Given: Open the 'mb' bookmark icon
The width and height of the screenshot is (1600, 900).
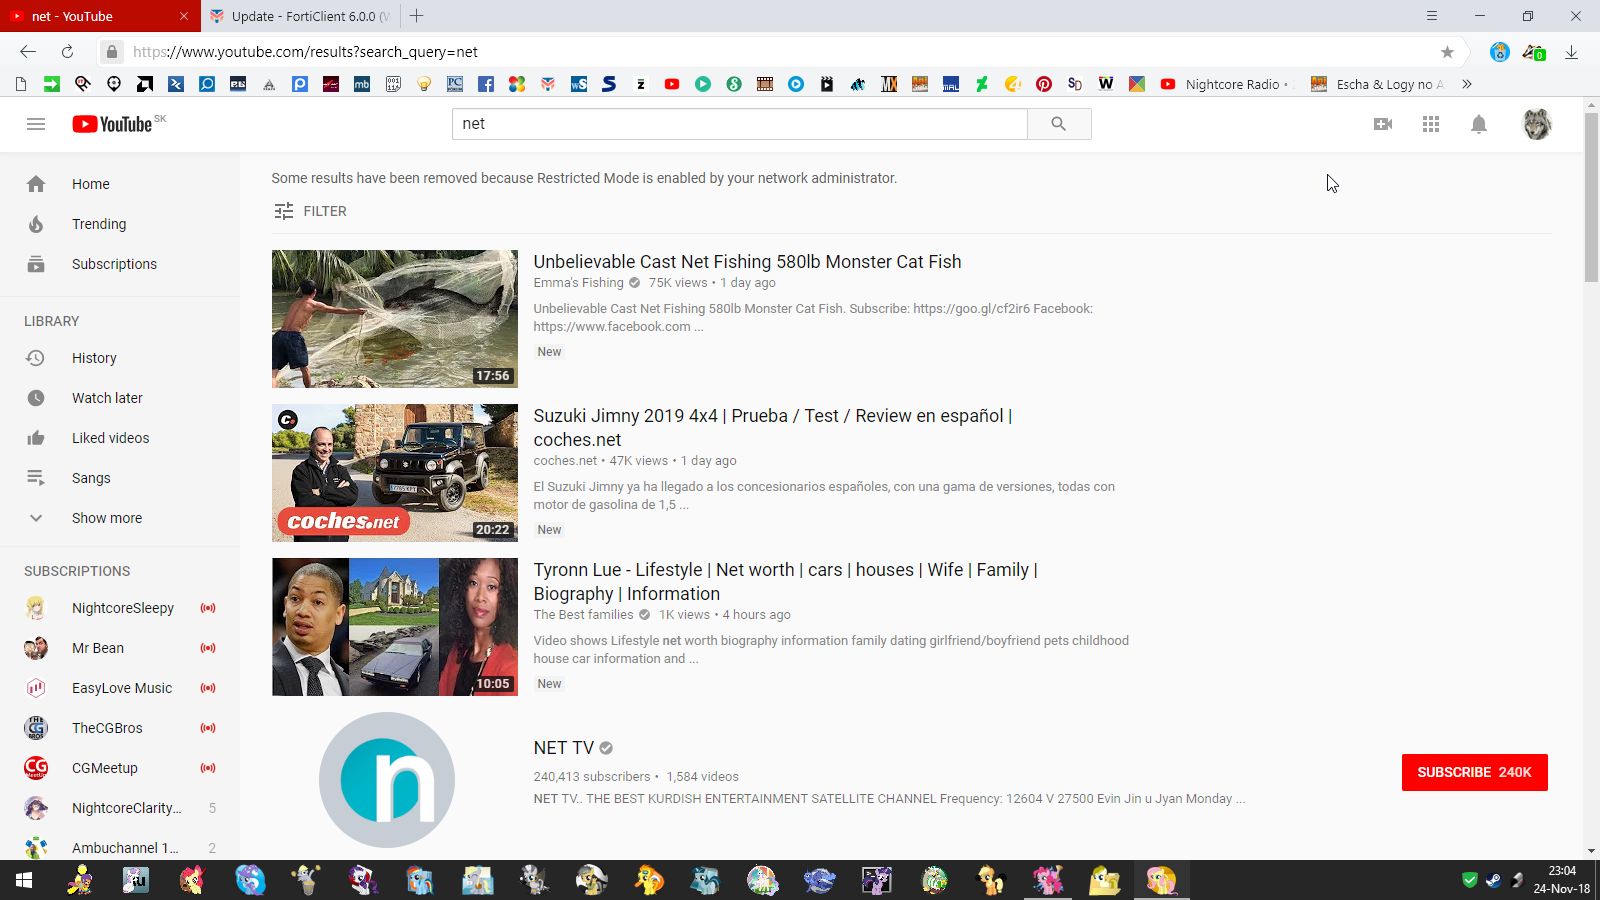Looking at the screenshot, I should point(362,84).
